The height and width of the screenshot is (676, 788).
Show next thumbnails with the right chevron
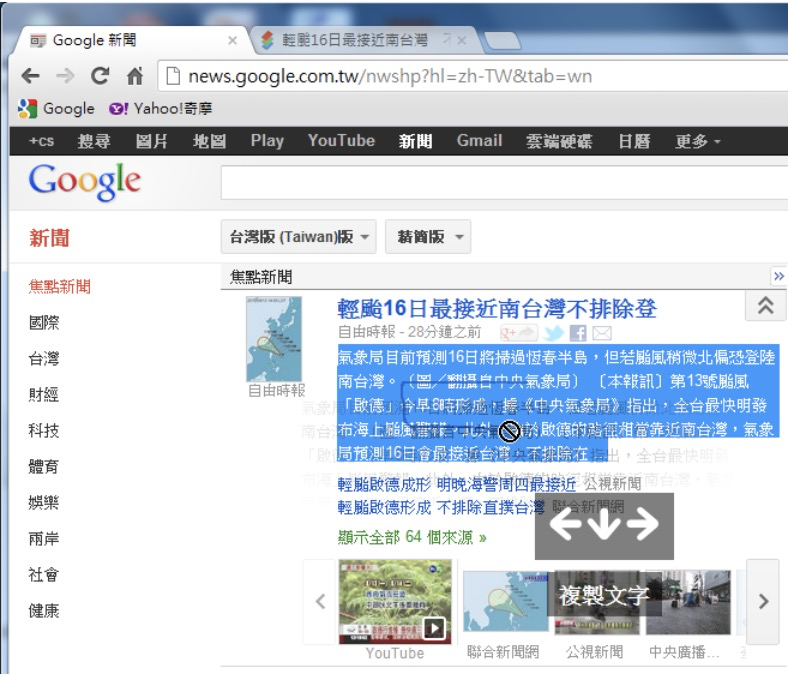click(x=763, y=601)
